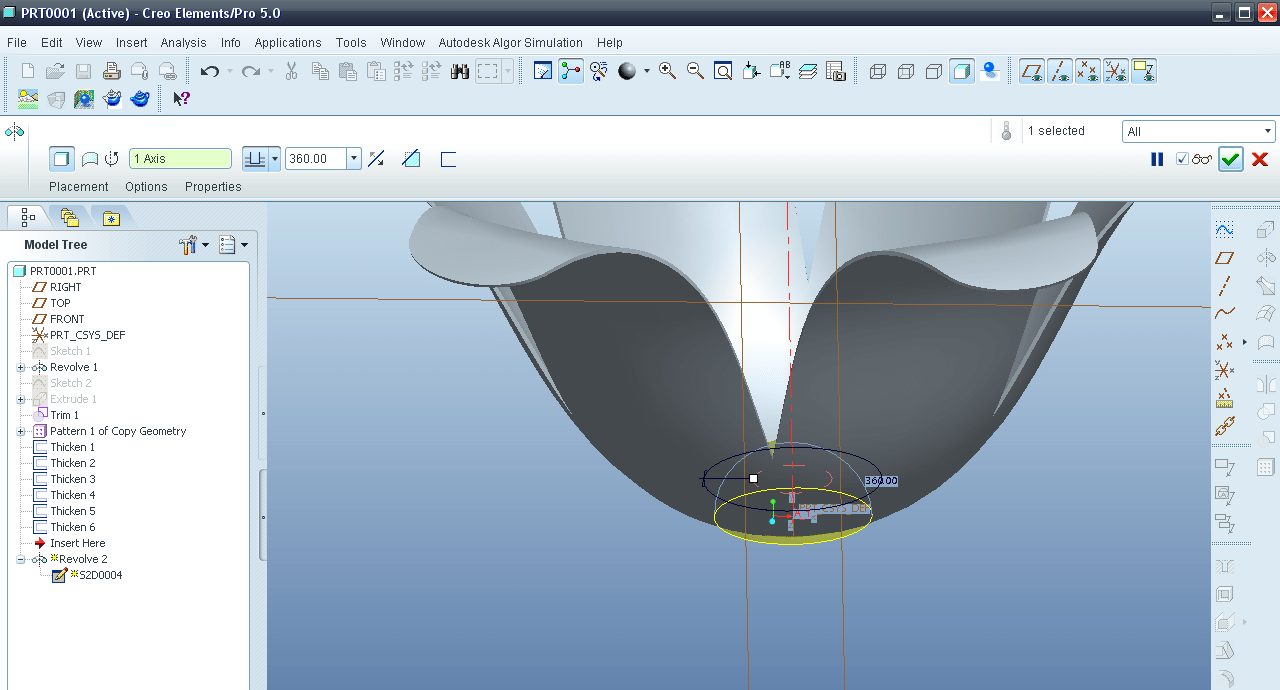Image resolution: width=1280 pixels, height=690 pixels.
Task: Click the remove material icon
Action: pos(411,159)
